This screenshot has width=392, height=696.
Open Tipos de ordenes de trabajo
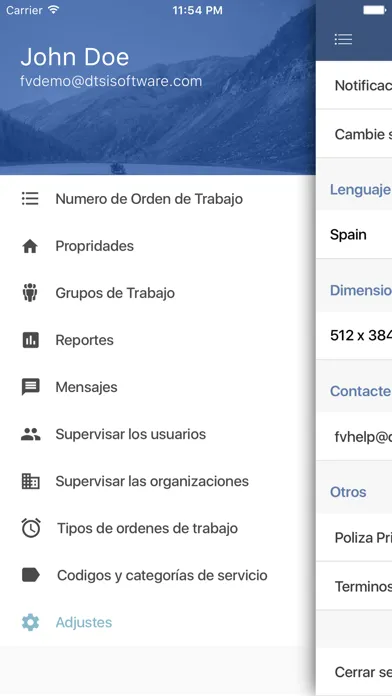158,528
